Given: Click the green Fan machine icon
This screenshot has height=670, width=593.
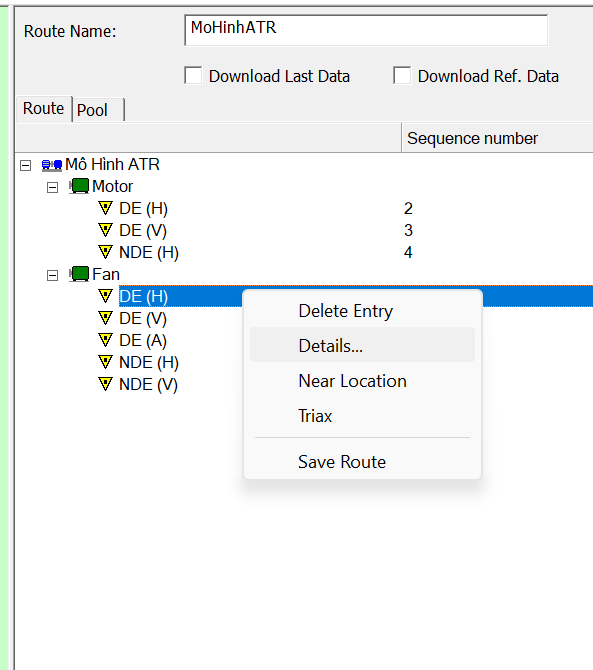Looking at the screenshot, I should 79,274.
